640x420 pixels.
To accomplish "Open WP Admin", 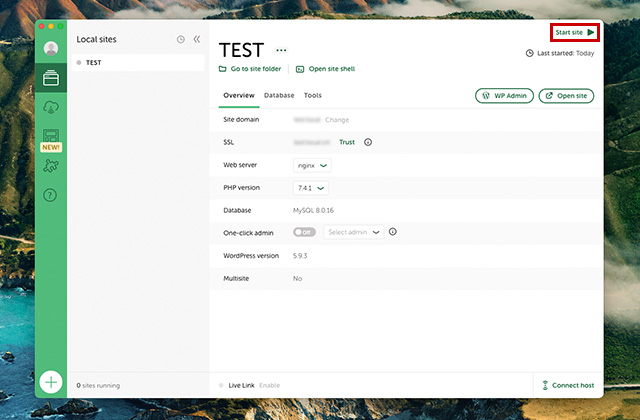I will pos(504,96).
